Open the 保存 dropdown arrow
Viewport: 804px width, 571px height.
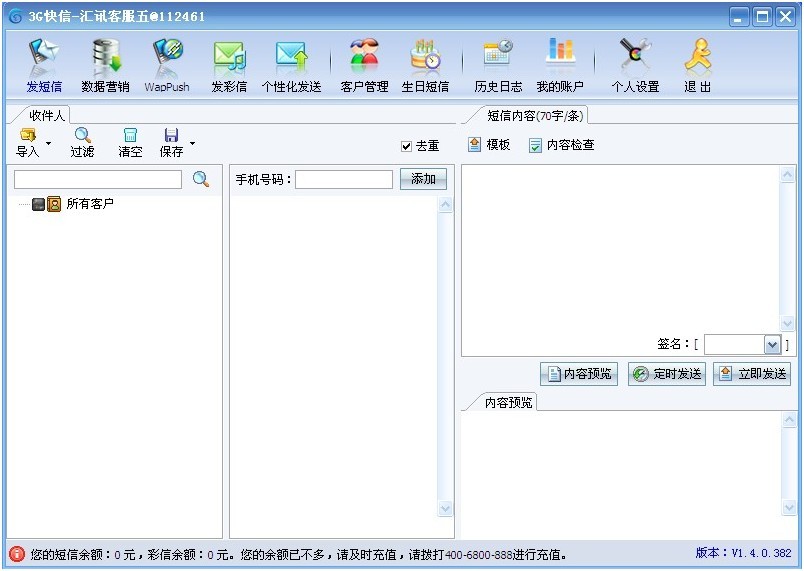(192, 143)
